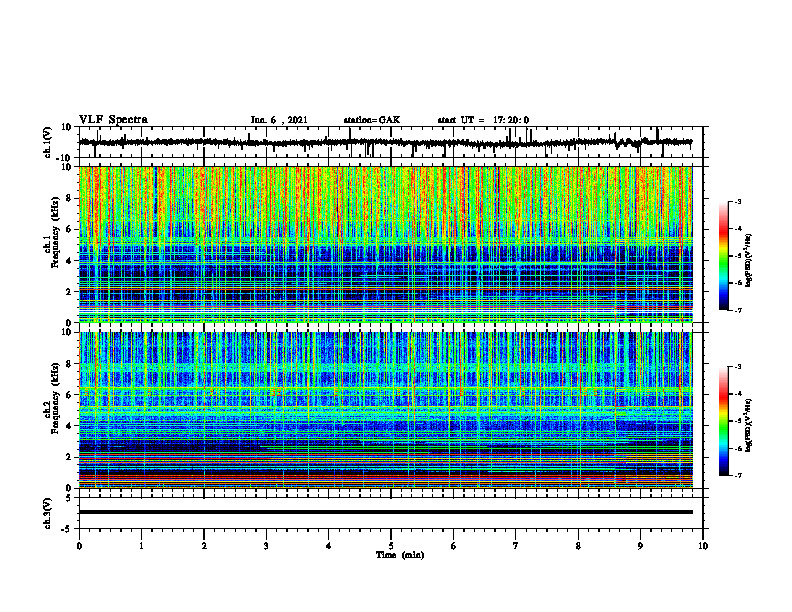Select the "start UT = 17:20:0" text
The image size is (792, 612).
(x=483, y=120)
